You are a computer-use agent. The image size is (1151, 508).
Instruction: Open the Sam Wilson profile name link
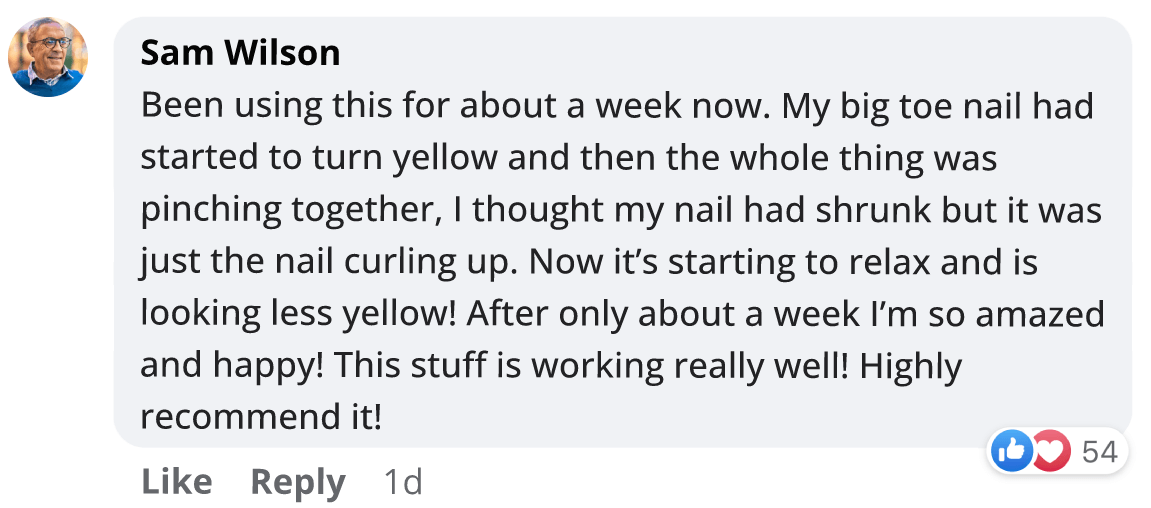coord(240,52)
